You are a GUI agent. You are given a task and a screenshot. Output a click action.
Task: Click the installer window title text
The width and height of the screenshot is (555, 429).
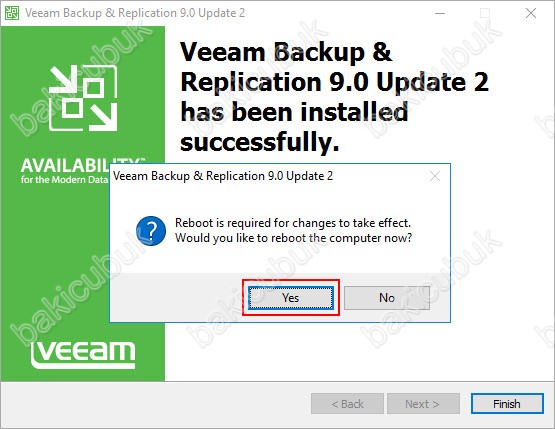pos(135,13)
